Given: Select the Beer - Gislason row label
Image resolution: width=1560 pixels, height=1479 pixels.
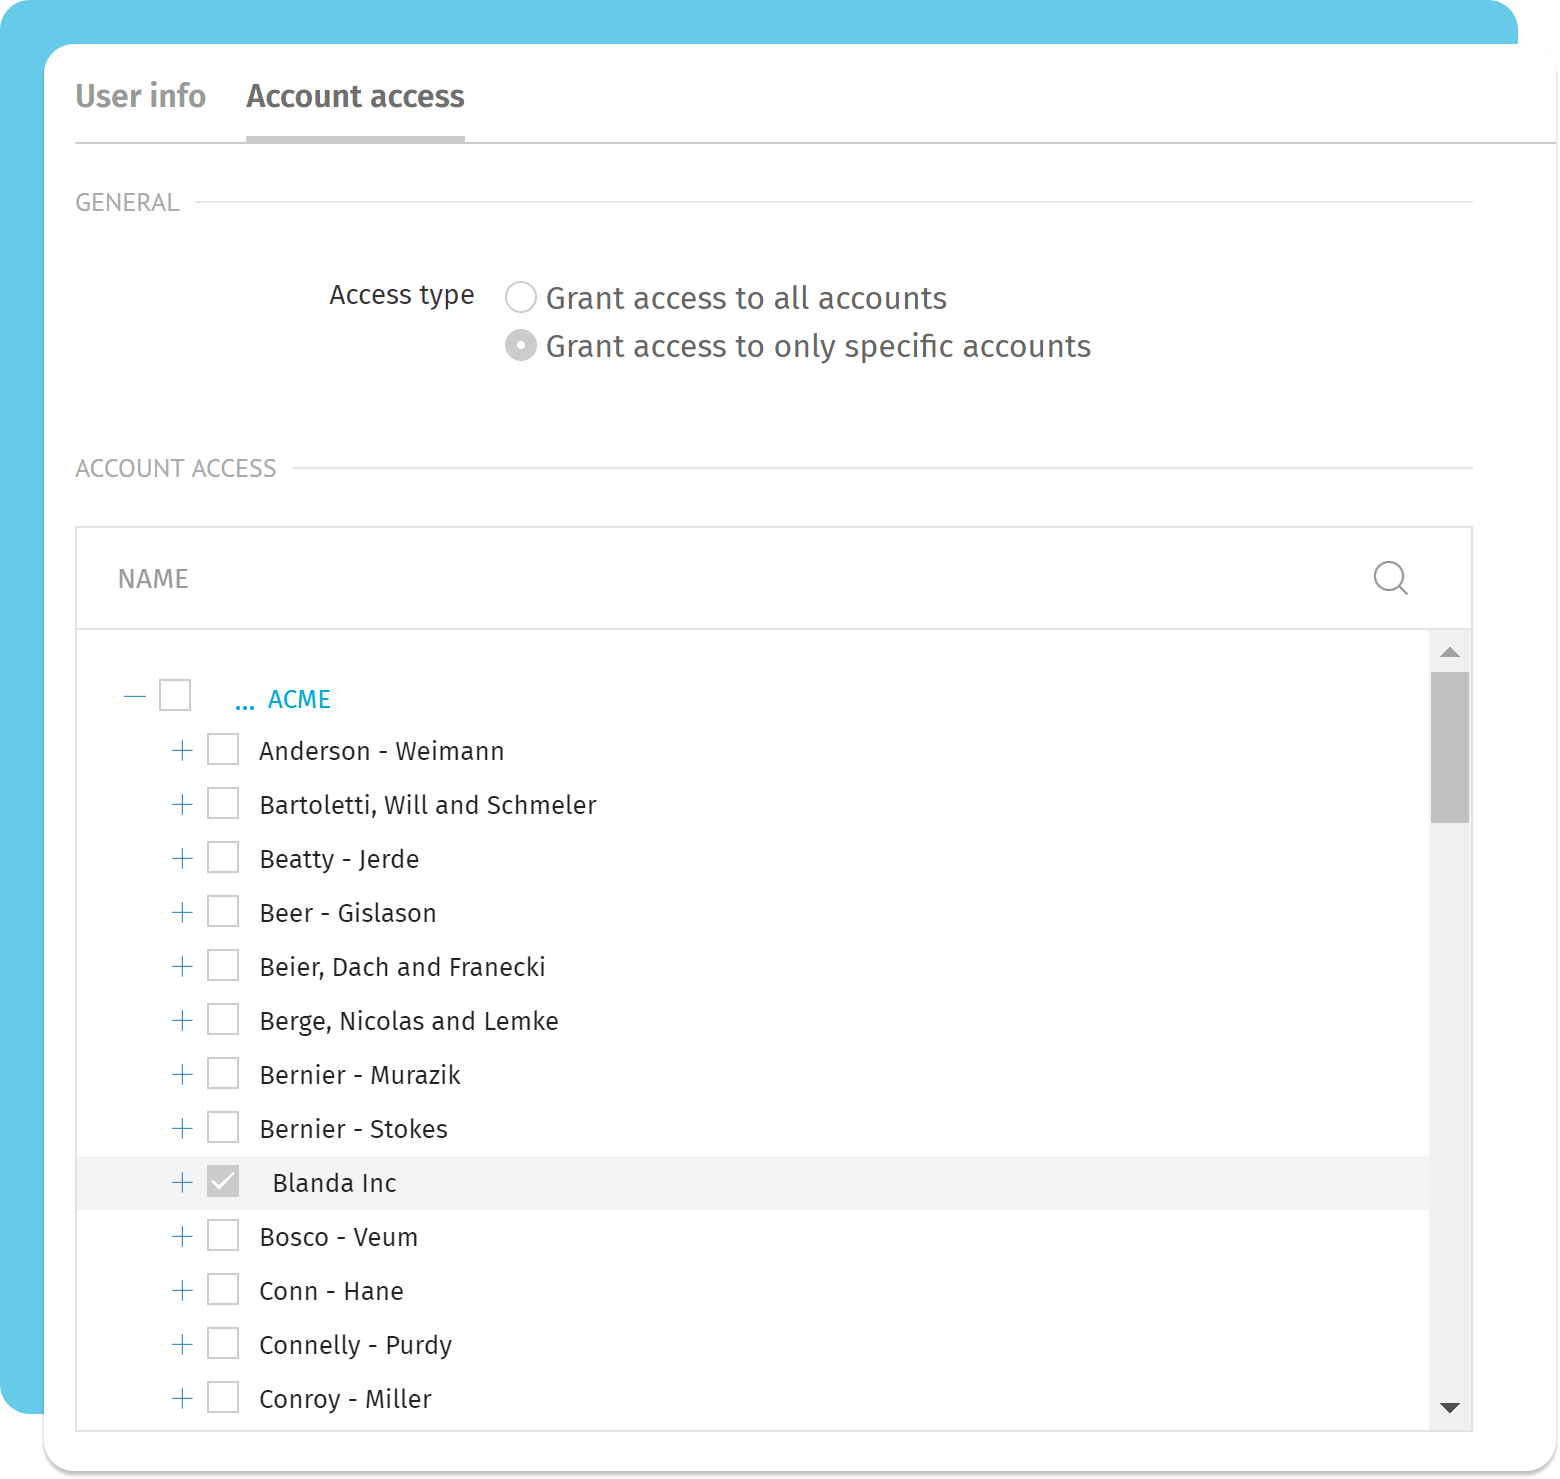Looking at the screenshot, I should pyautogui.click(x=348, y=913).
